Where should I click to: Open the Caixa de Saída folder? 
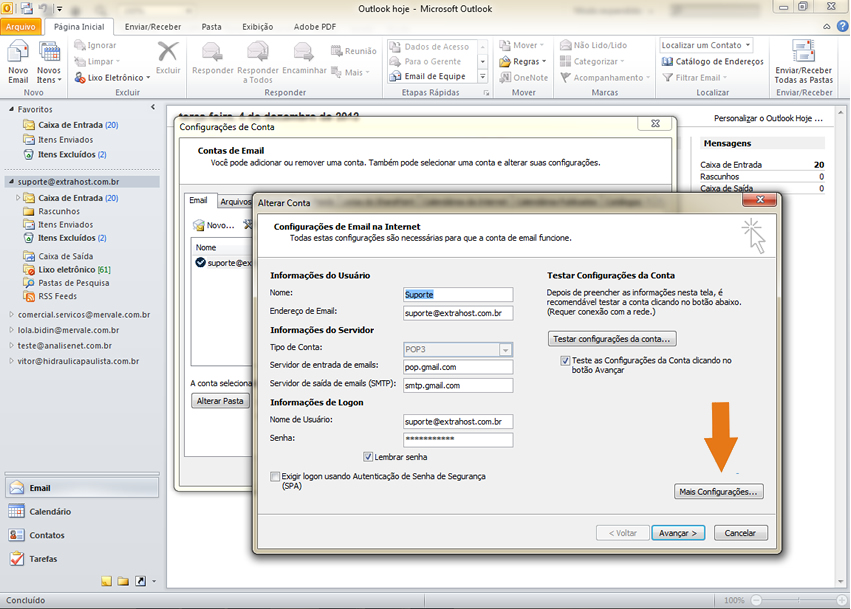[x=58, y=256]
